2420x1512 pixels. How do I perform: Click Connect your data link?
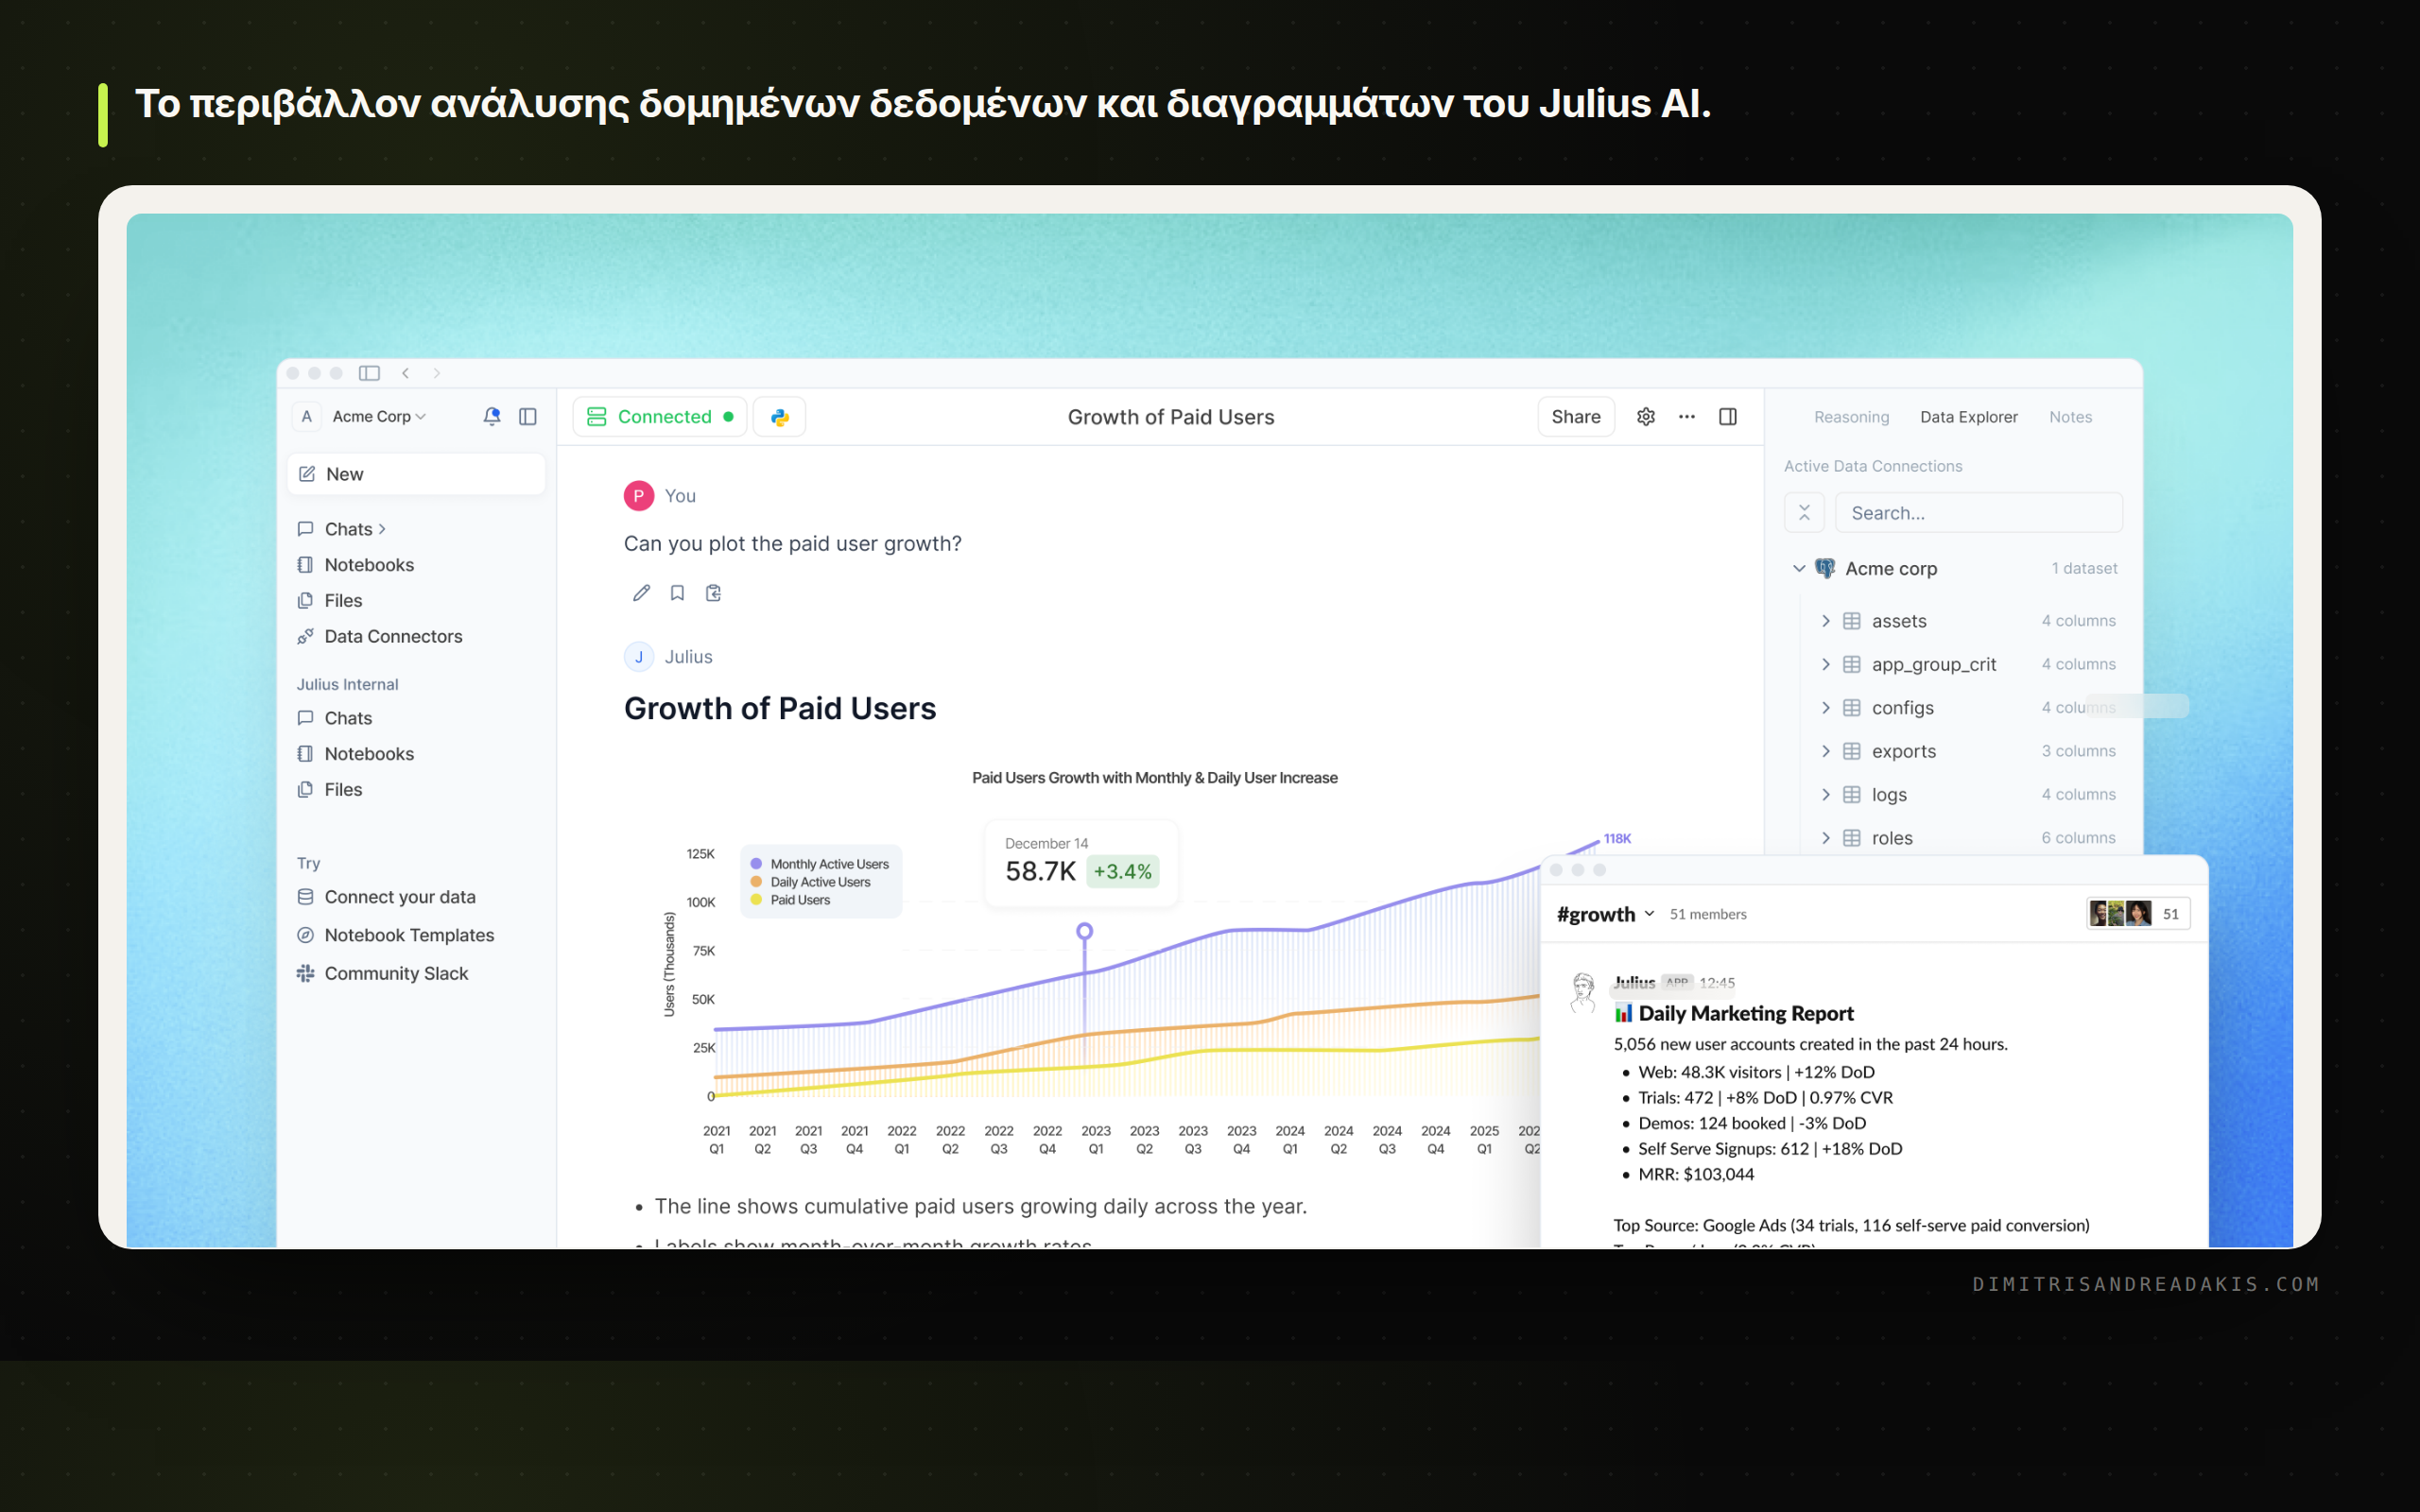tap(400, 897)
